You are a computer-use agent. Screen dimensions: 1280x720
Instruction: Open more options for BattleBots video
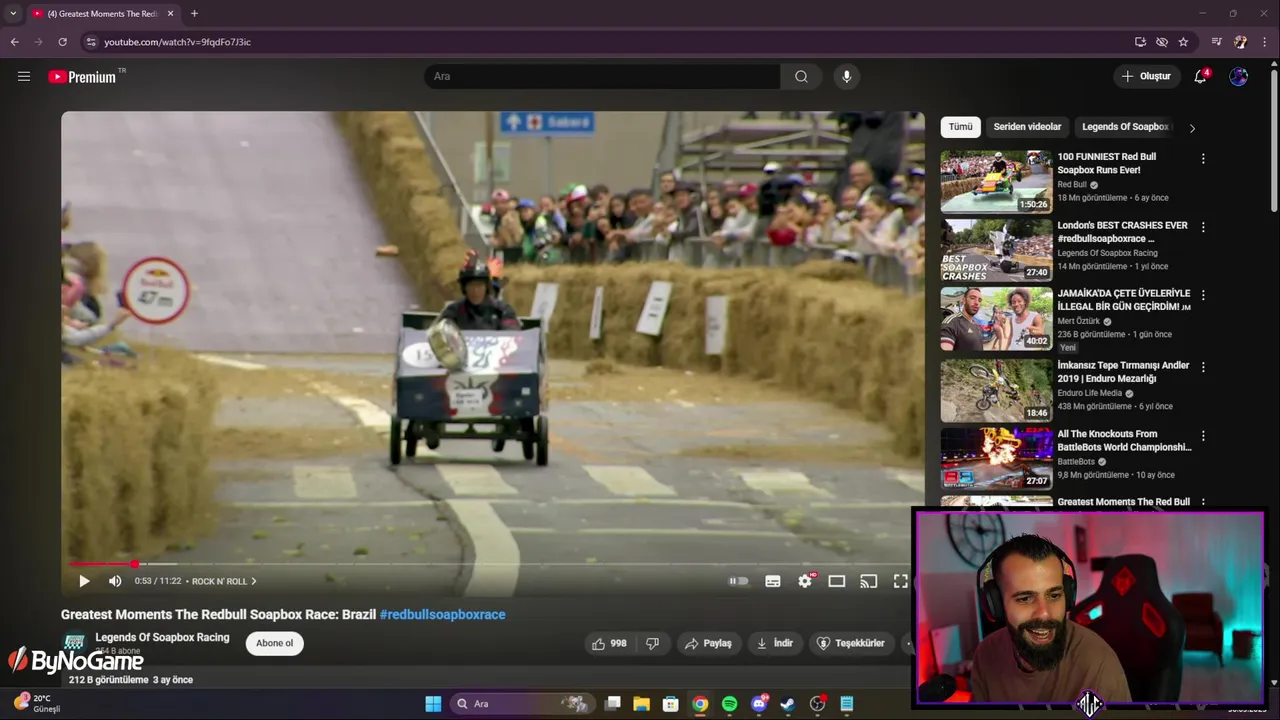[x=1203, y=436]
